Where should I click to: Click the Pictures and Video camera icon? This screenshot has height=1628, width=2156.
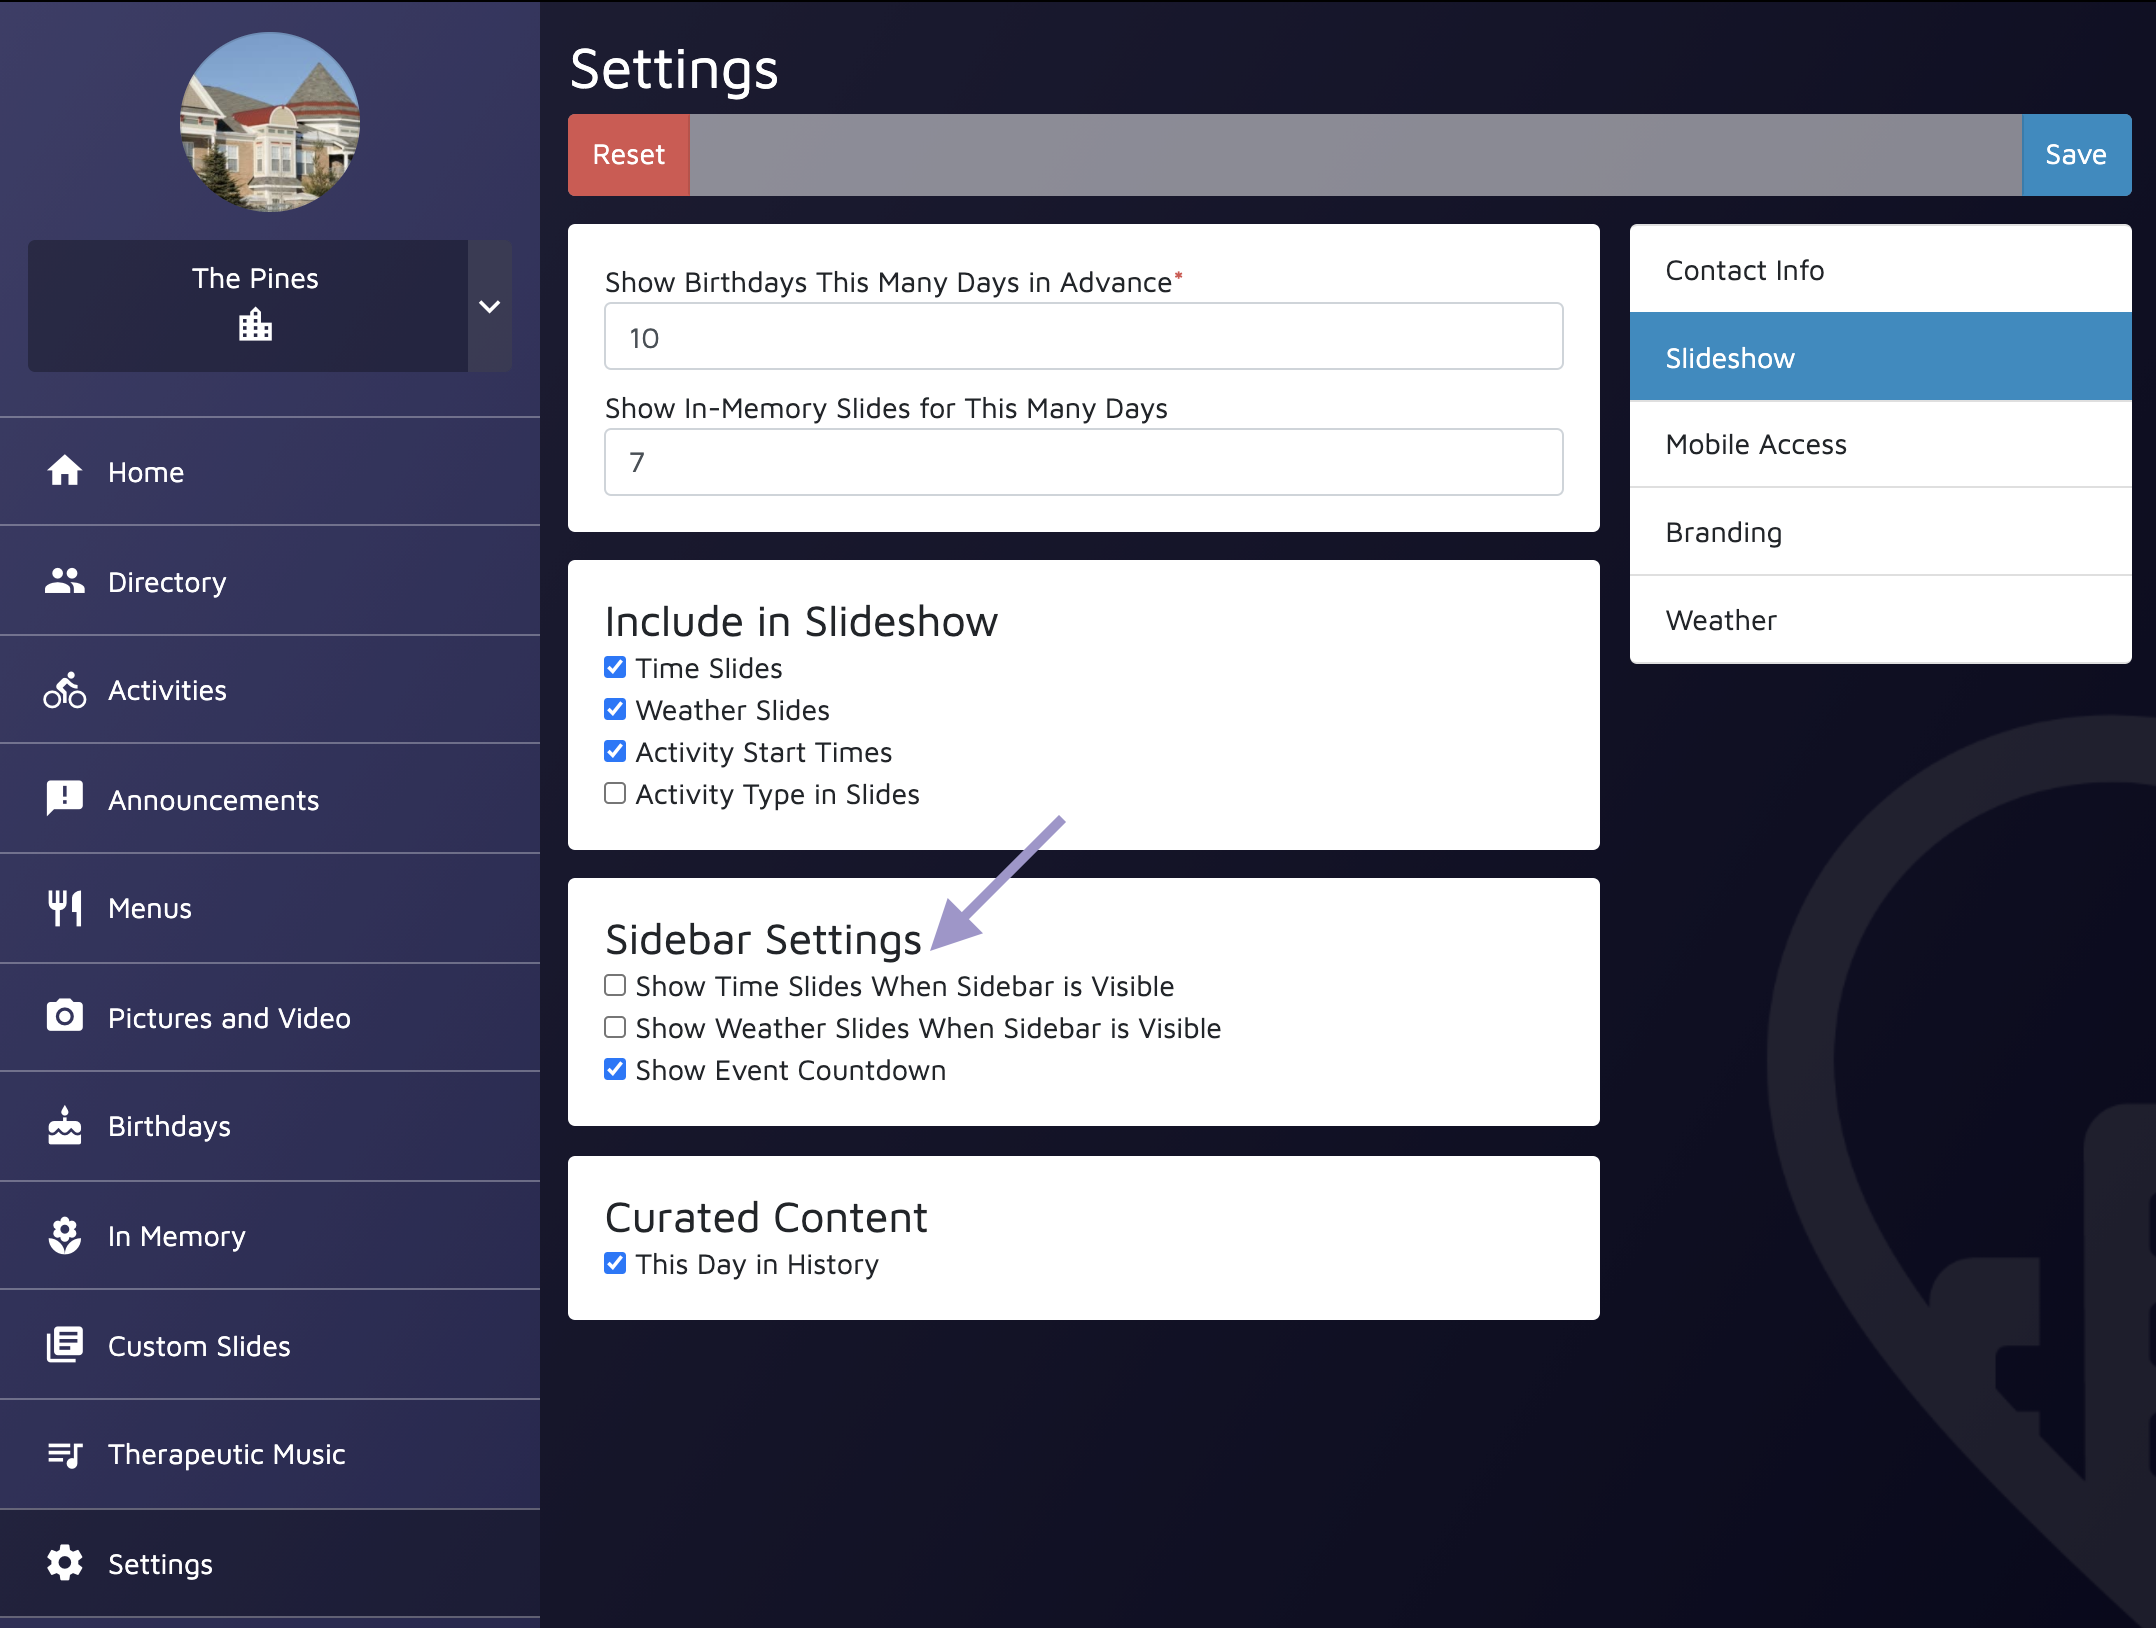coord(65,1017)
